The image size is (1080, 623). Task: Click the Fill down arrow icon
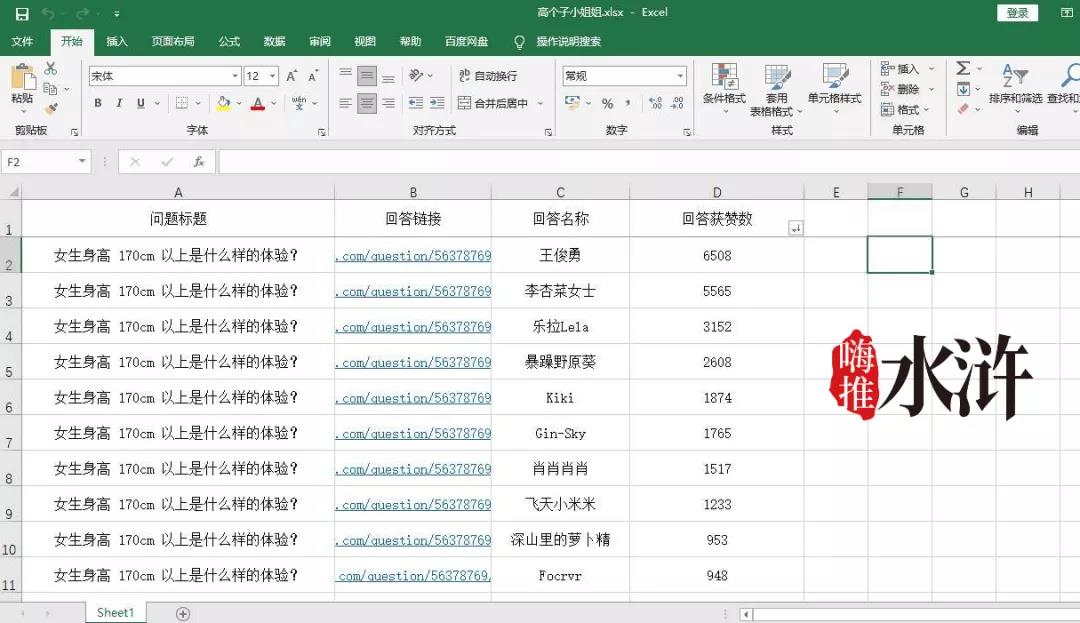(x=964, y=89)
